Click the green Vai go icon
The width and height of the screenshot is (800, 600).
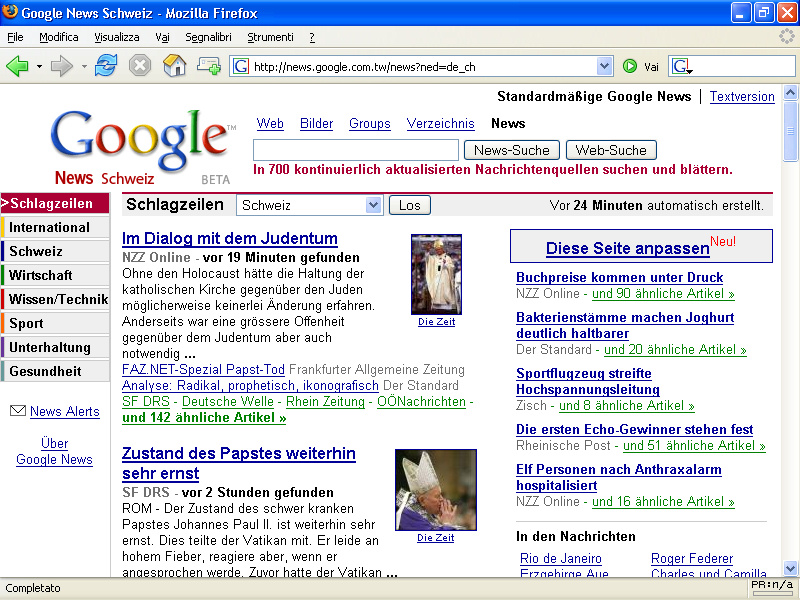click(630, 66)
